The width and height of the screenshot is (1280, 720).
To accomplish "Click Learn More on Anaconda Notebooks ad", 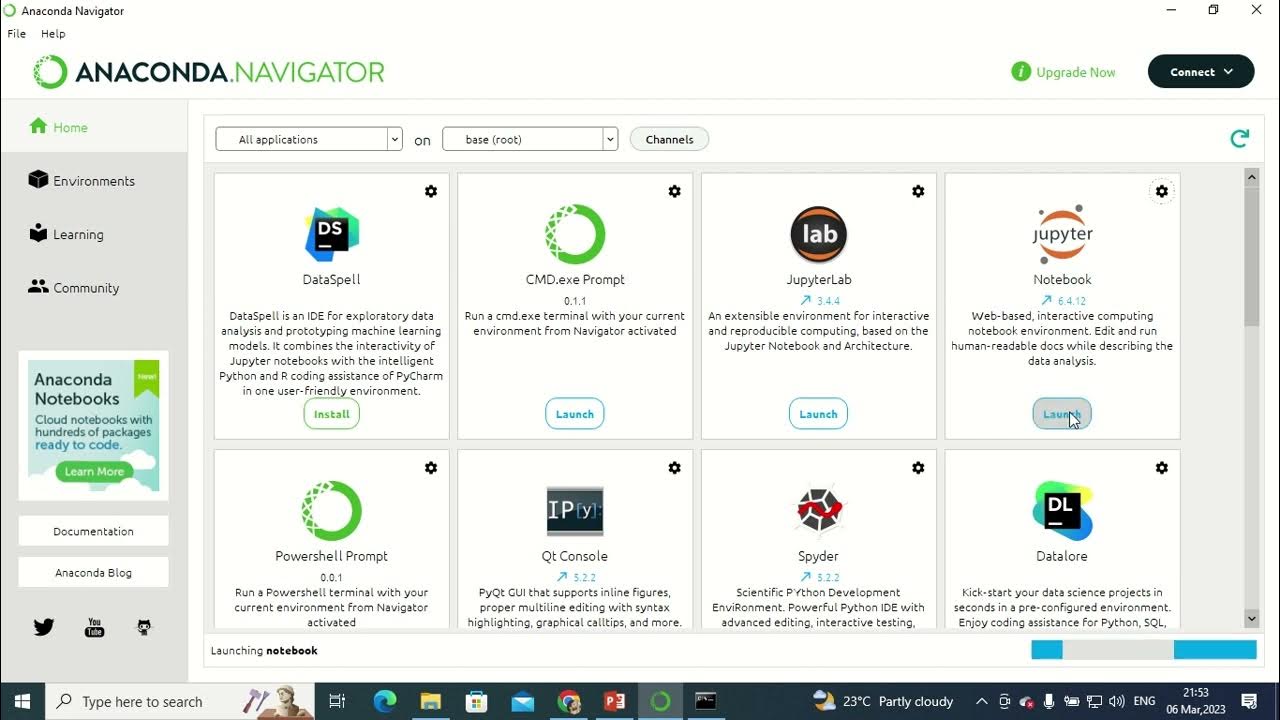I will (94, 471).
